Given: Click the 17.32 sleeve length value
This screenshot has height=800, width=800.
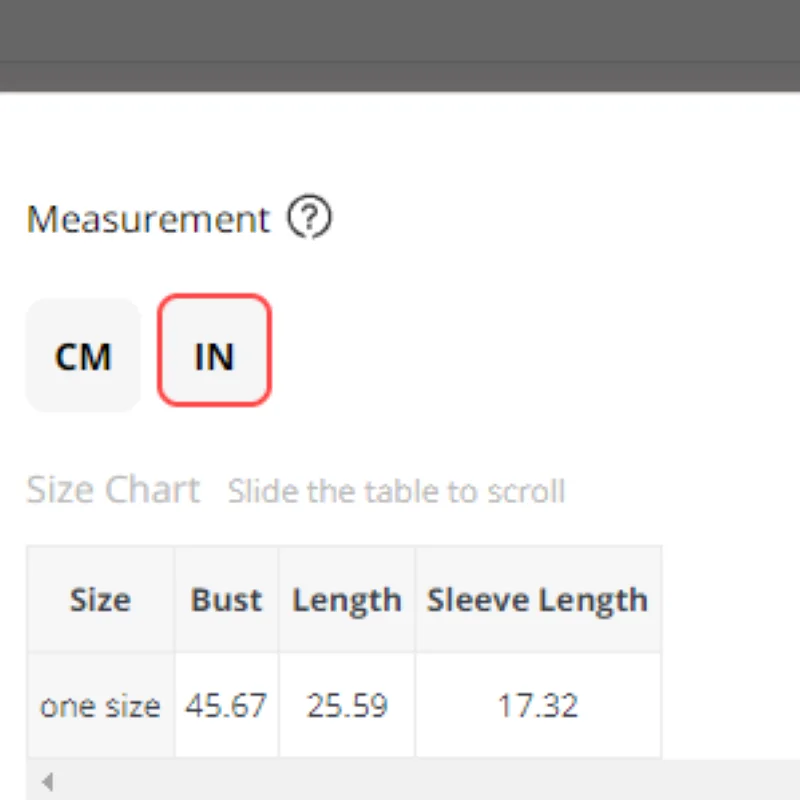Looking at the screenshot, I should point(537,706).
